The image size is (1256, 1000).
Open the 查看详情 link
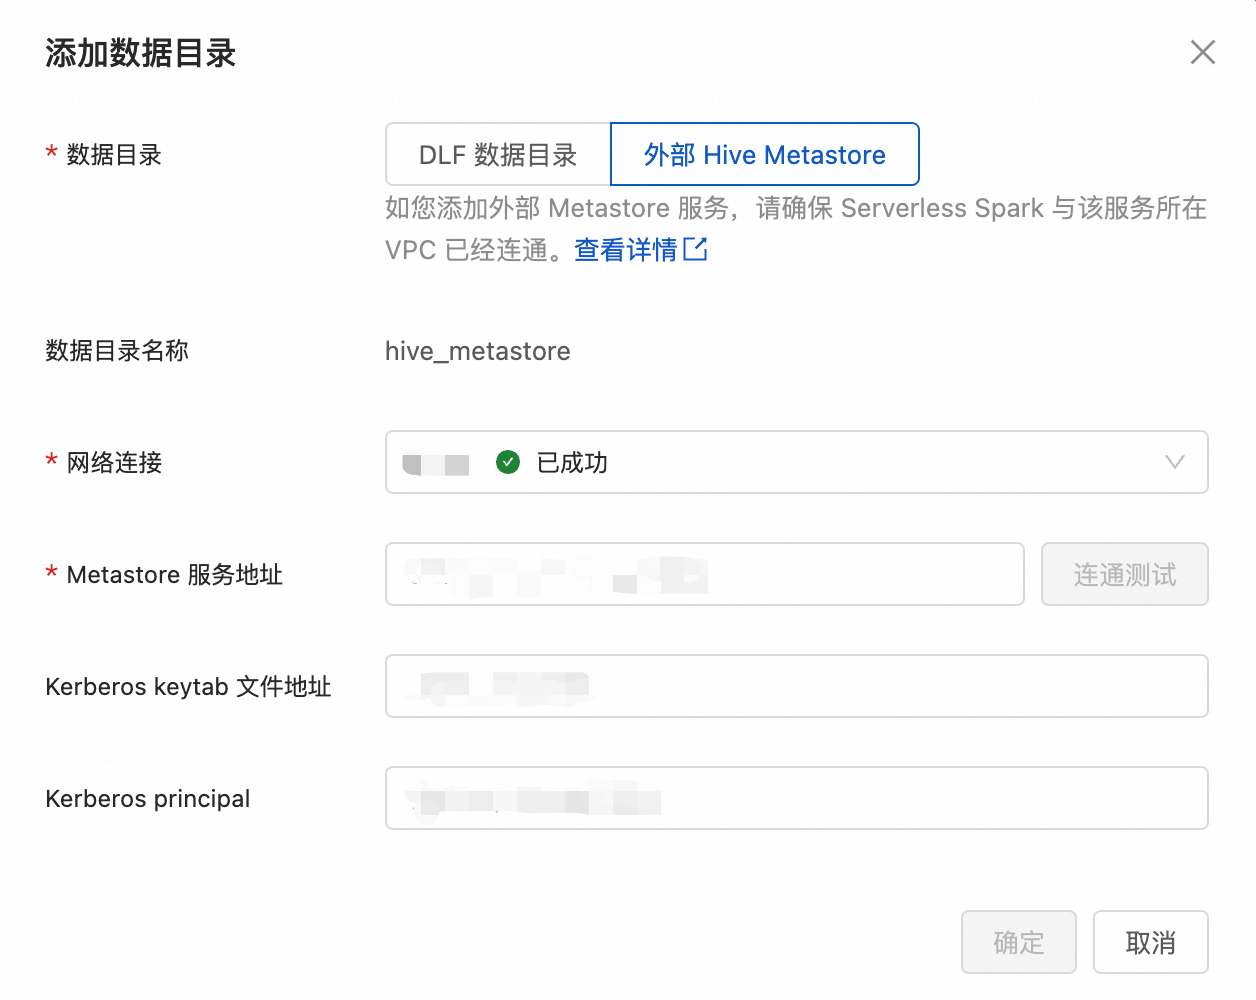(626, 250)
